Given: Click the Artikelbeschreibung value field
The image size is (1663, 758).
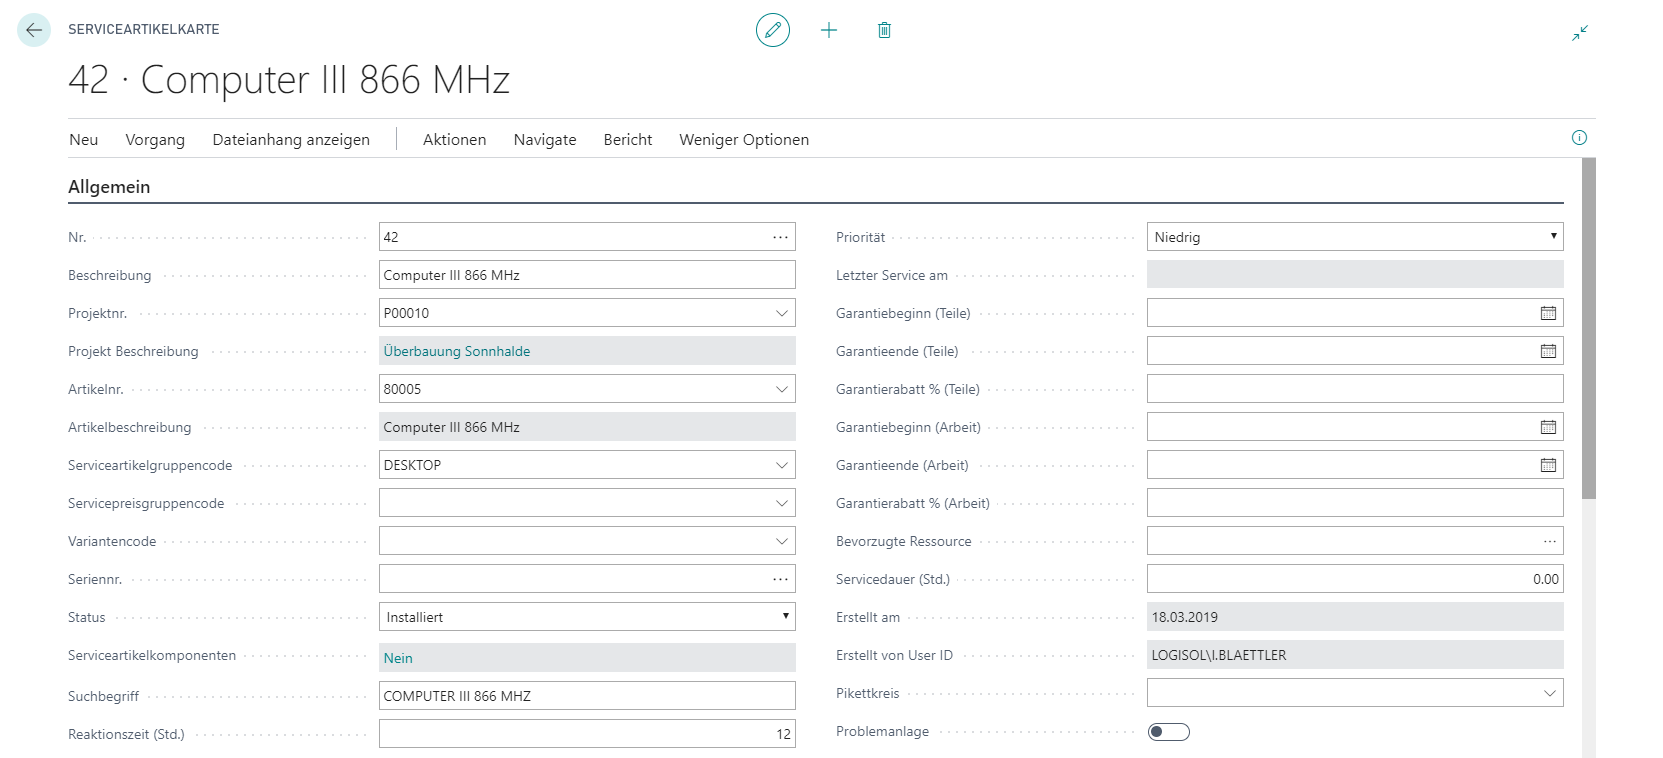Looking at the screenshot, I should click(x=587, y=427).
